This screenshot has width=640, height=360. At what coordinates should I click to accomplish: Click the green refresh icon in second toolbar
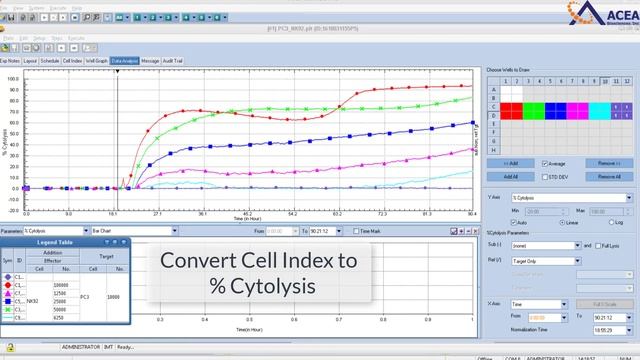tap(5, 48)
